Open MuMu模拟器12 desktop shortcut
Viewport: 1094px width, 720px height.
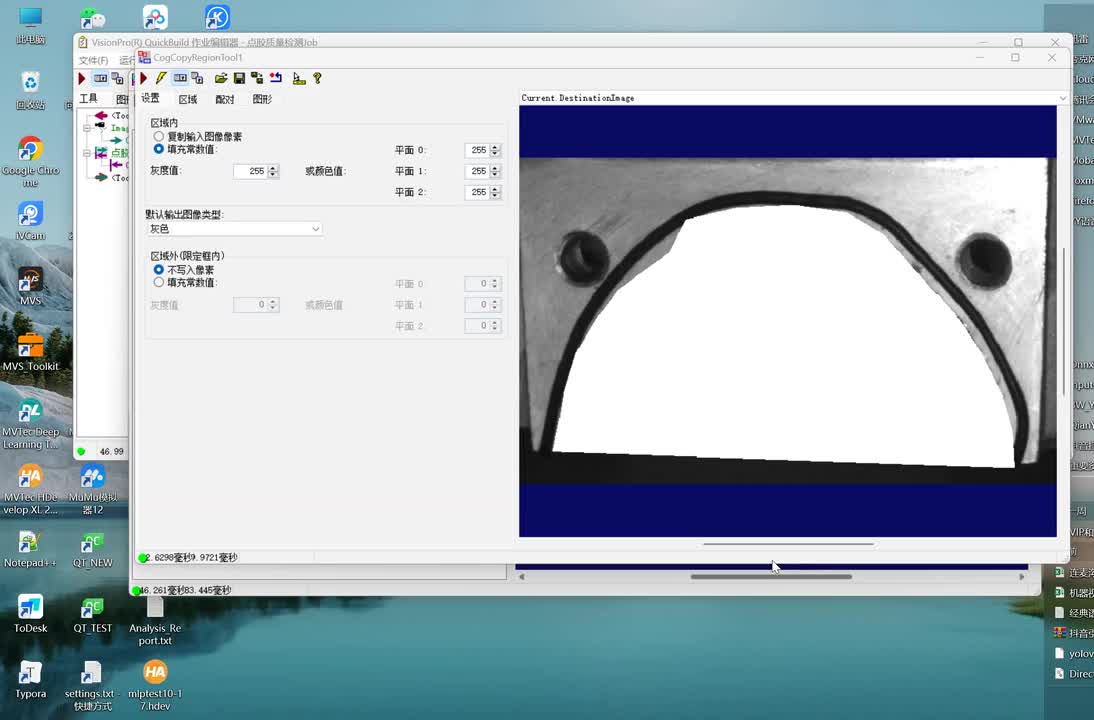(92, 490)
